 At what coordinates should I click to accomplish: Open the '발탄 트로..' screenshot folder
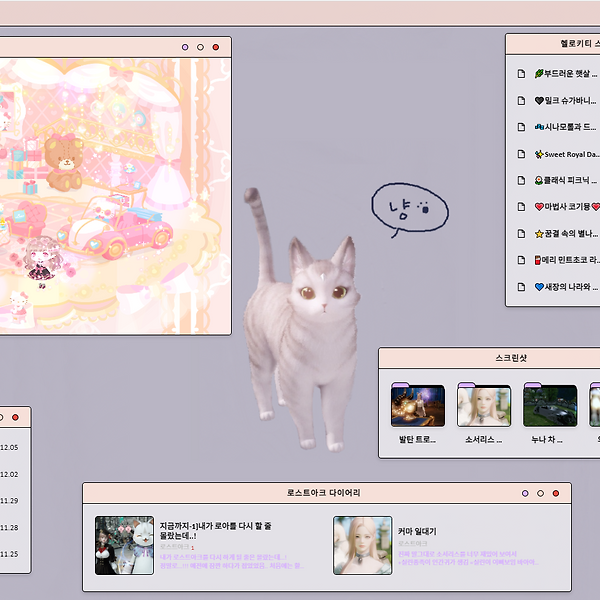(x=418, y=404)
